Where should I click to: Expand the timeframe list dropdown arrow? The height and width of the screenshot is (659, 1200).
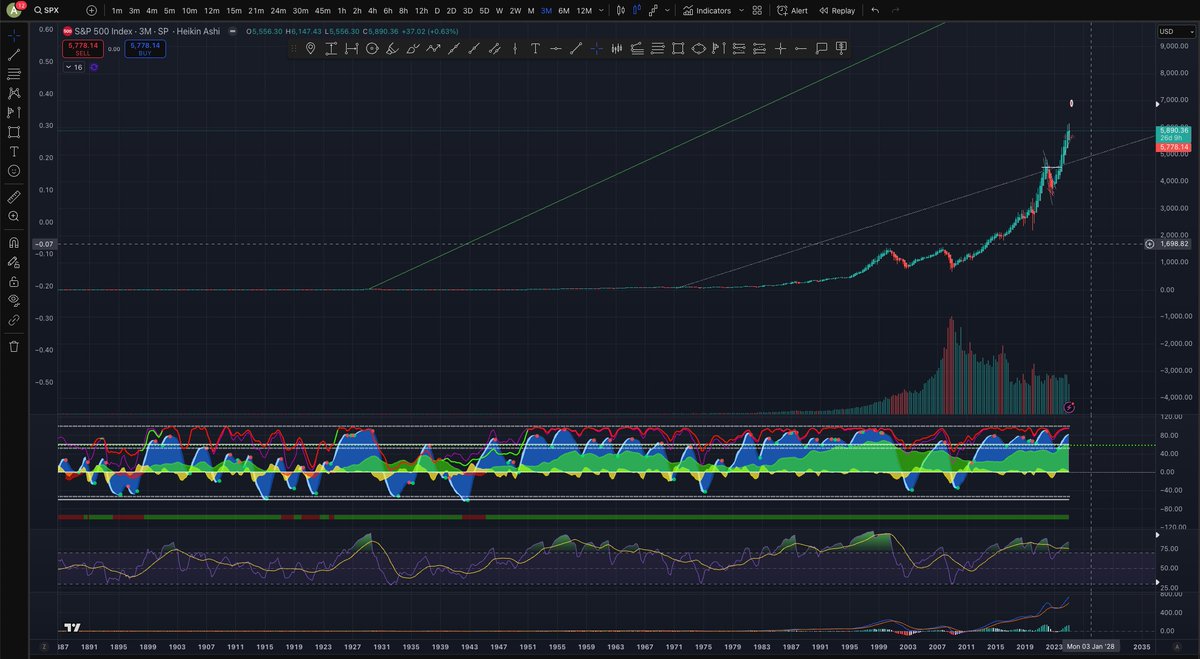(x=602, y=10)
